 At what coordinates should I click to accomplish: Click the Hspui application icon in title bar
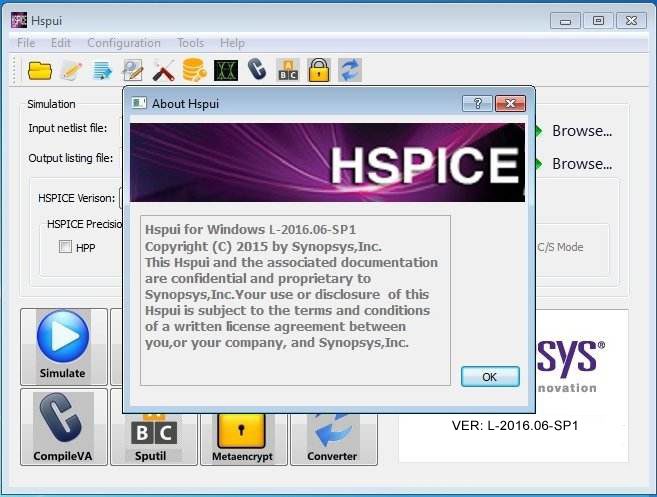point(19,20)
